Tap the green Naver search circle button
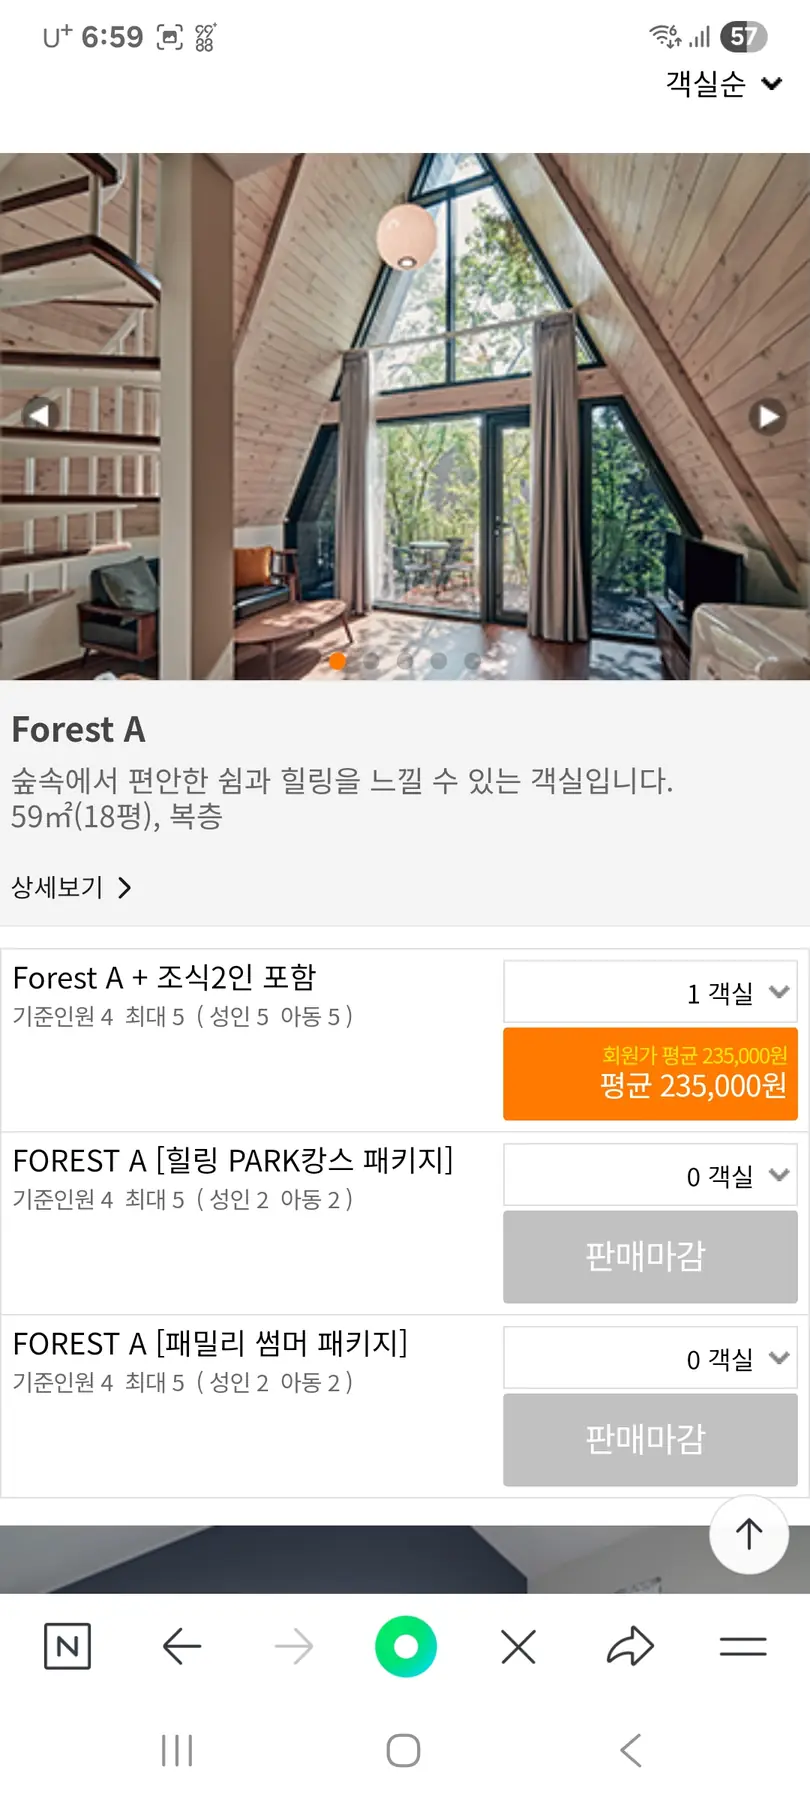The width and height of the screenshot is (810, 1800). (x=405, y=1646)
